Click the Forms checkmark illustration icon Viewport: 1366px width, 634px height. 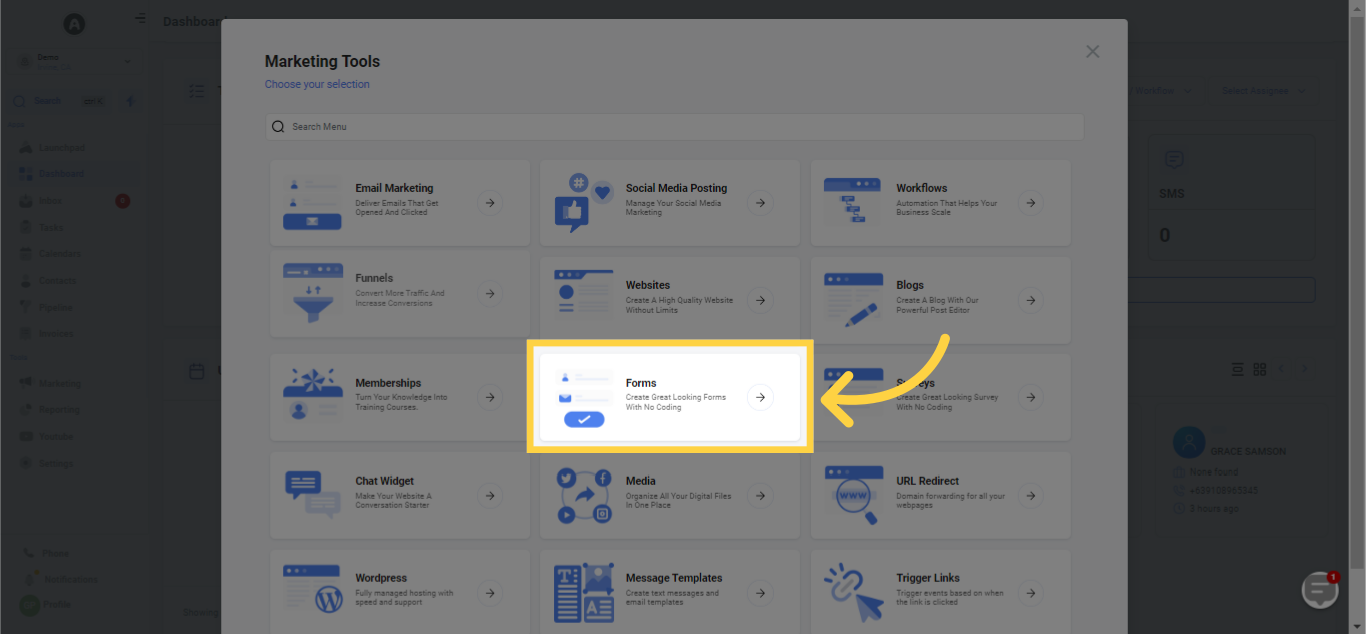click(x=584, y=398)
